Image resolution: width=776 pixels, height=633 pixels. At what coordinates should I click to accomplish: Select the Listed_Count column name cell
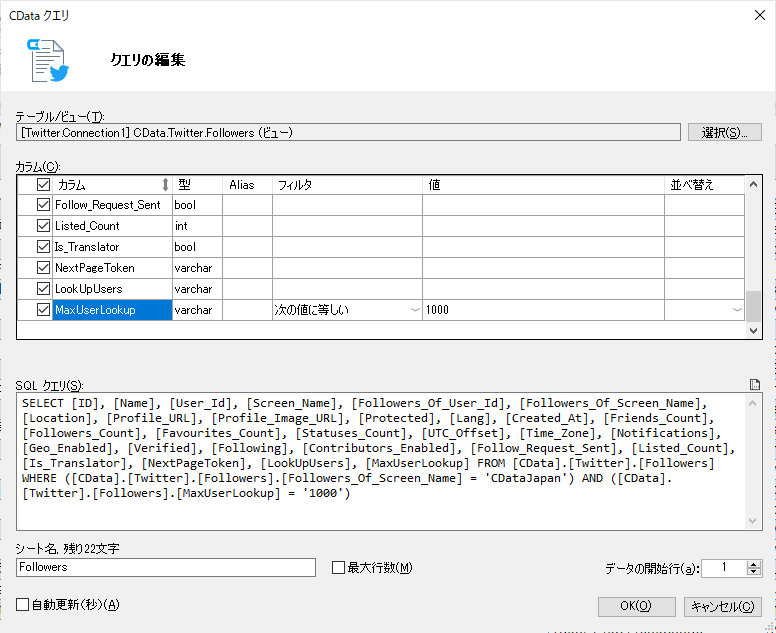[x=112, y=226]
